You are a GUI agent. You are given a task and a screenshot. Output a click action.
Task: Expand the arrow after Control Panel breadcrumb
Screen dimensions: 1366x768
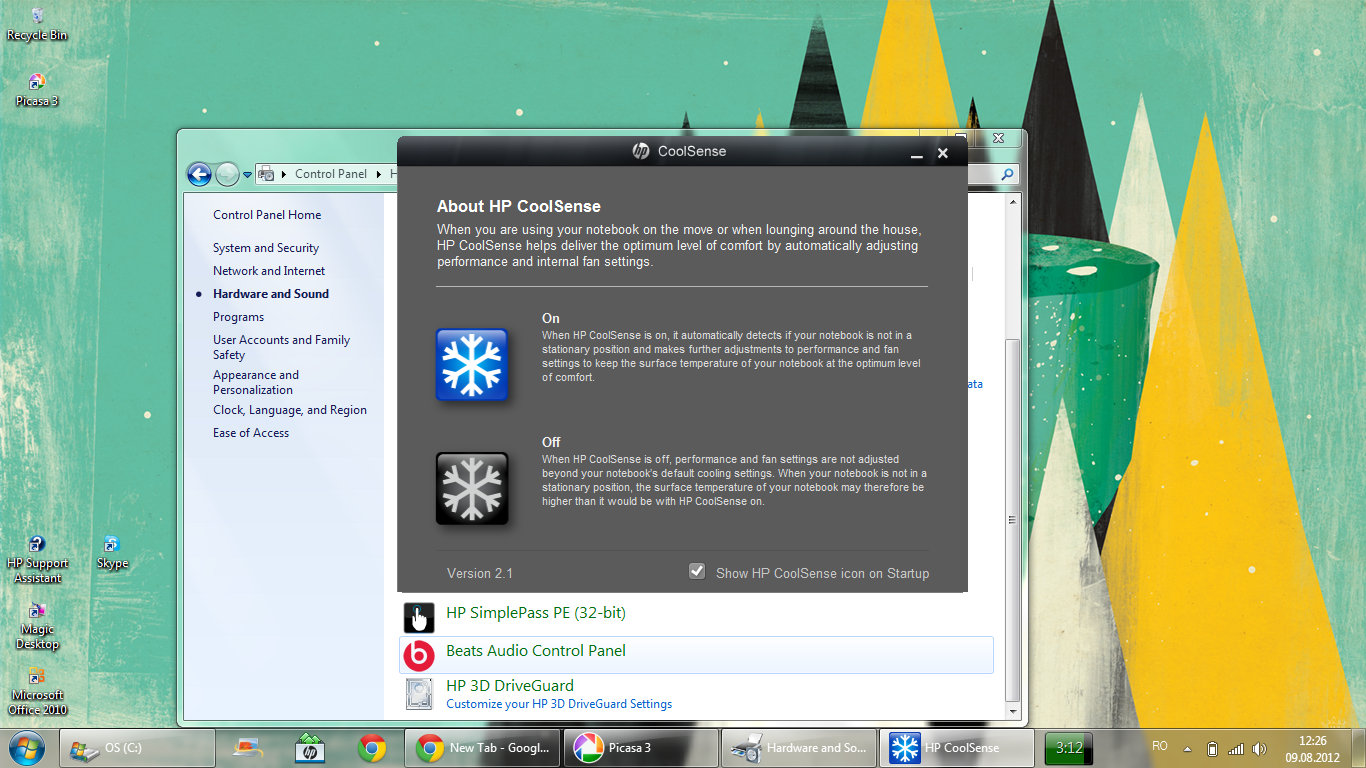(x=379, y=174)
